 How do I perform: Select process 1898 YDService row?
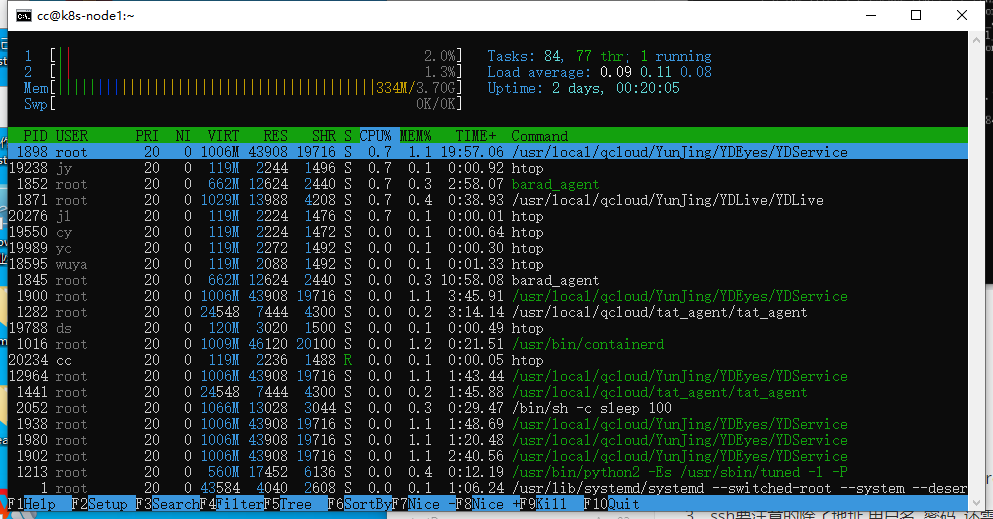pos(488,152)
